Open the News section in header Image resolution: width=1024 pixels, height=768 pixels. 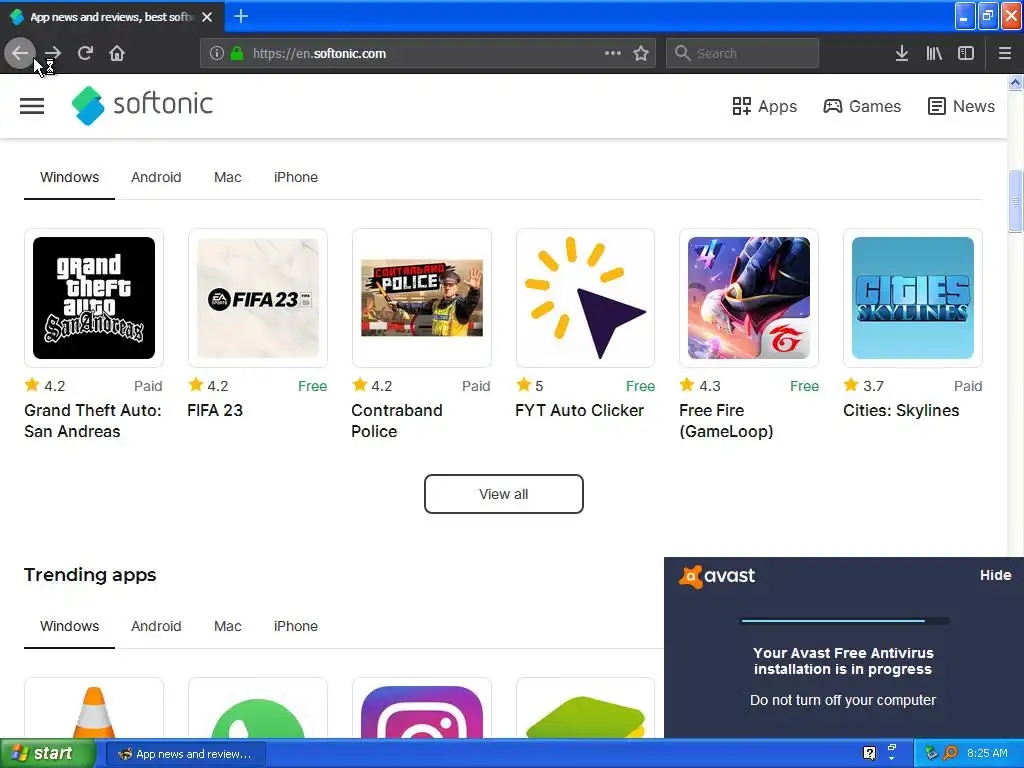(x=961, y=106)
